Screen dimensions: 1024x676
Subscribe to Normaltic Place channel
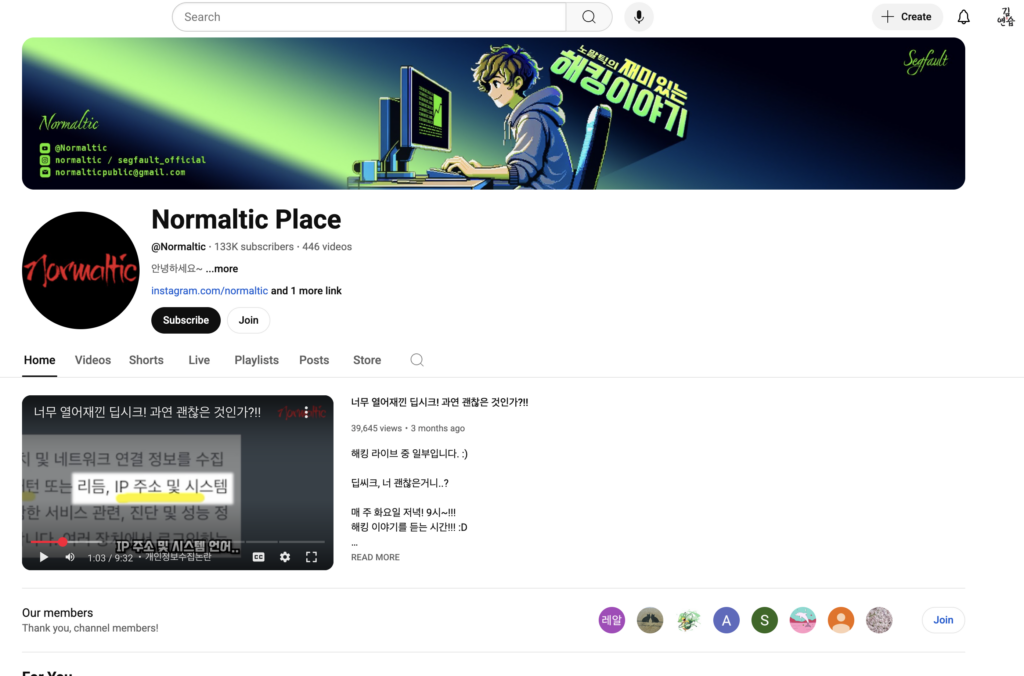[x=186, y=320]
